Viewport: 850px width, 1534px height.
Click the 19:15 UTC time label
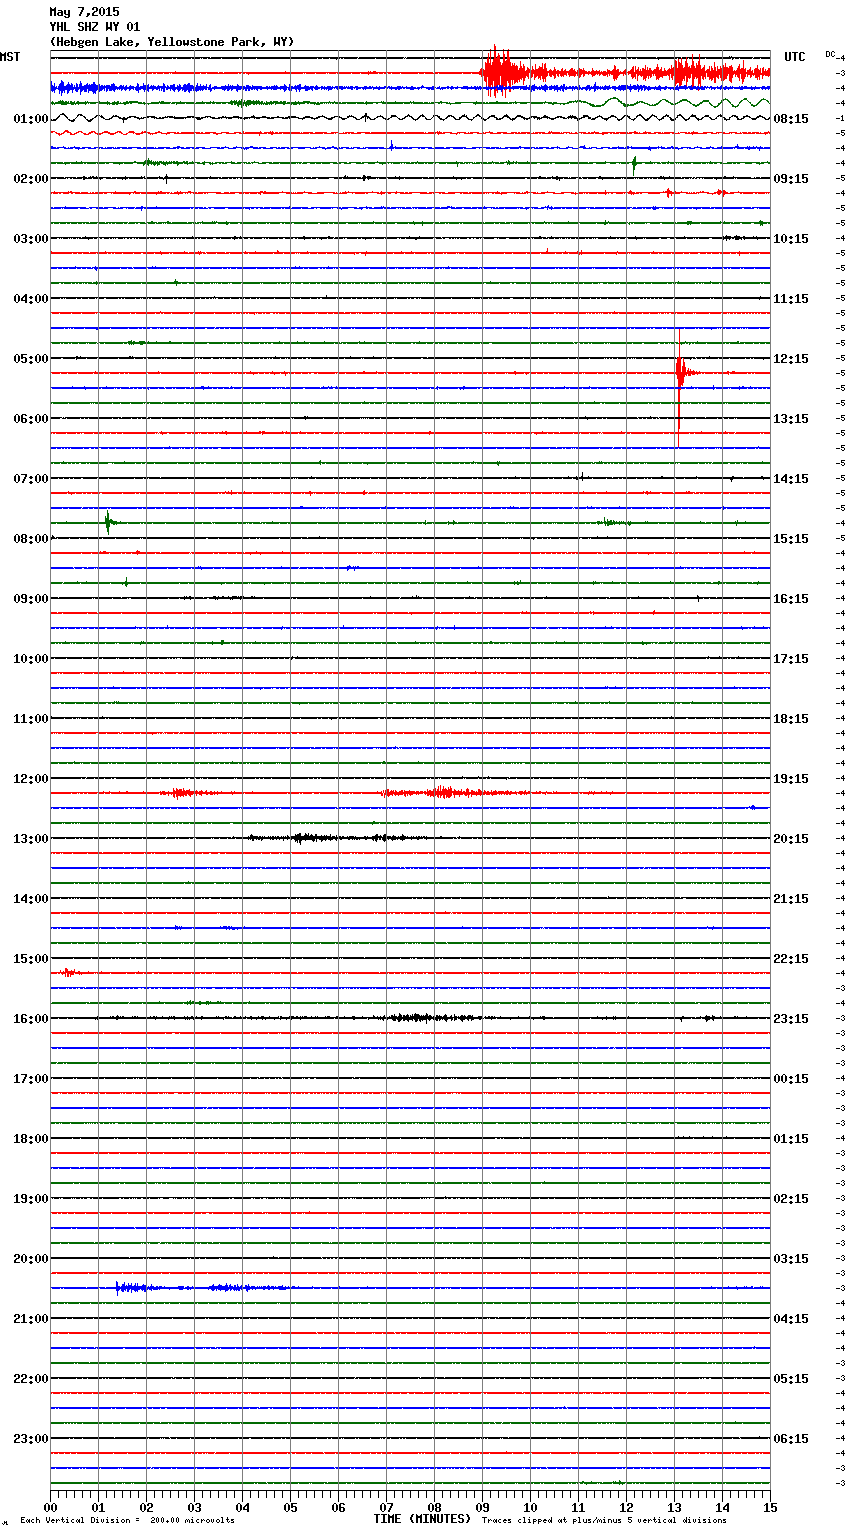click(x=791, y=779)
